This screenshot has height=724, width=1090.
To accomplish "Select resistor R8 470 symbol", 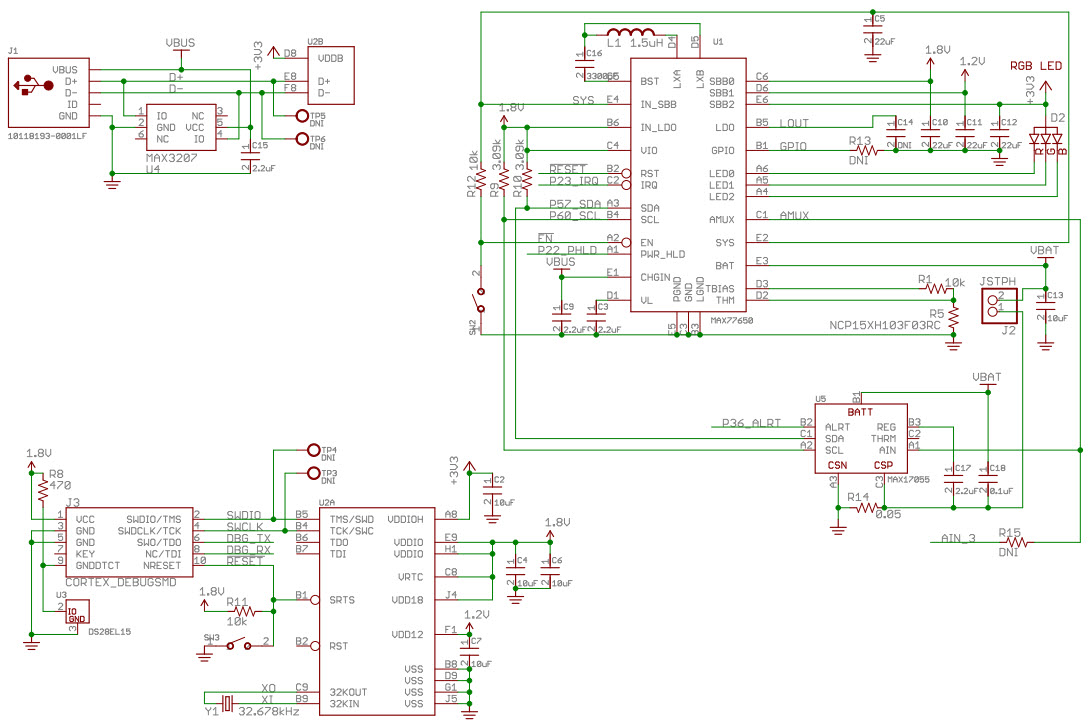I will click(41, 487).
